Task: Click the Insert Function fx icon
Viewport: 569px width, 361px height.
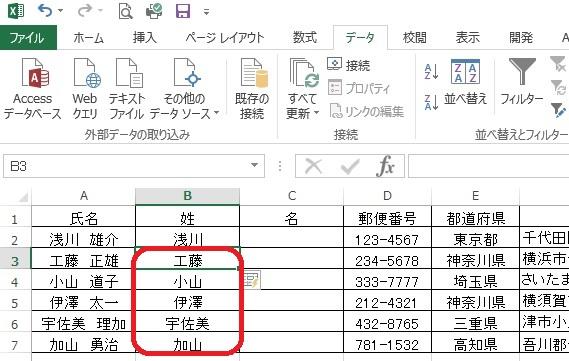Action: tap(385, 166)
